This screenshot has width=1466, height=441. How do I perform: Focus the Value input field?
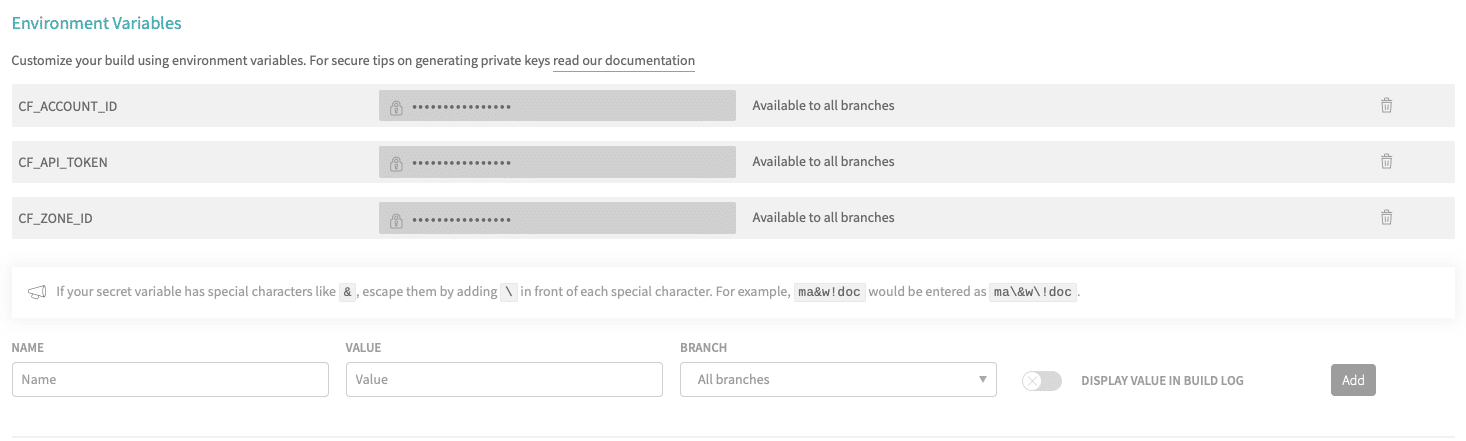(x=504, y=379)
